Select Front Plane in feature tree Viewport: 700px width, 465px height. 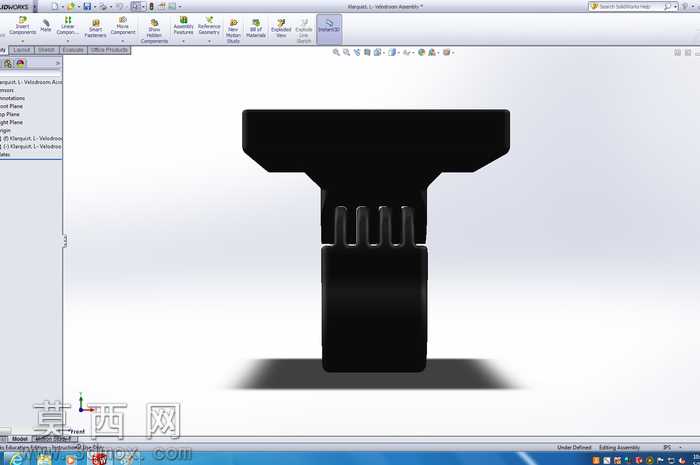click(11, 106)
